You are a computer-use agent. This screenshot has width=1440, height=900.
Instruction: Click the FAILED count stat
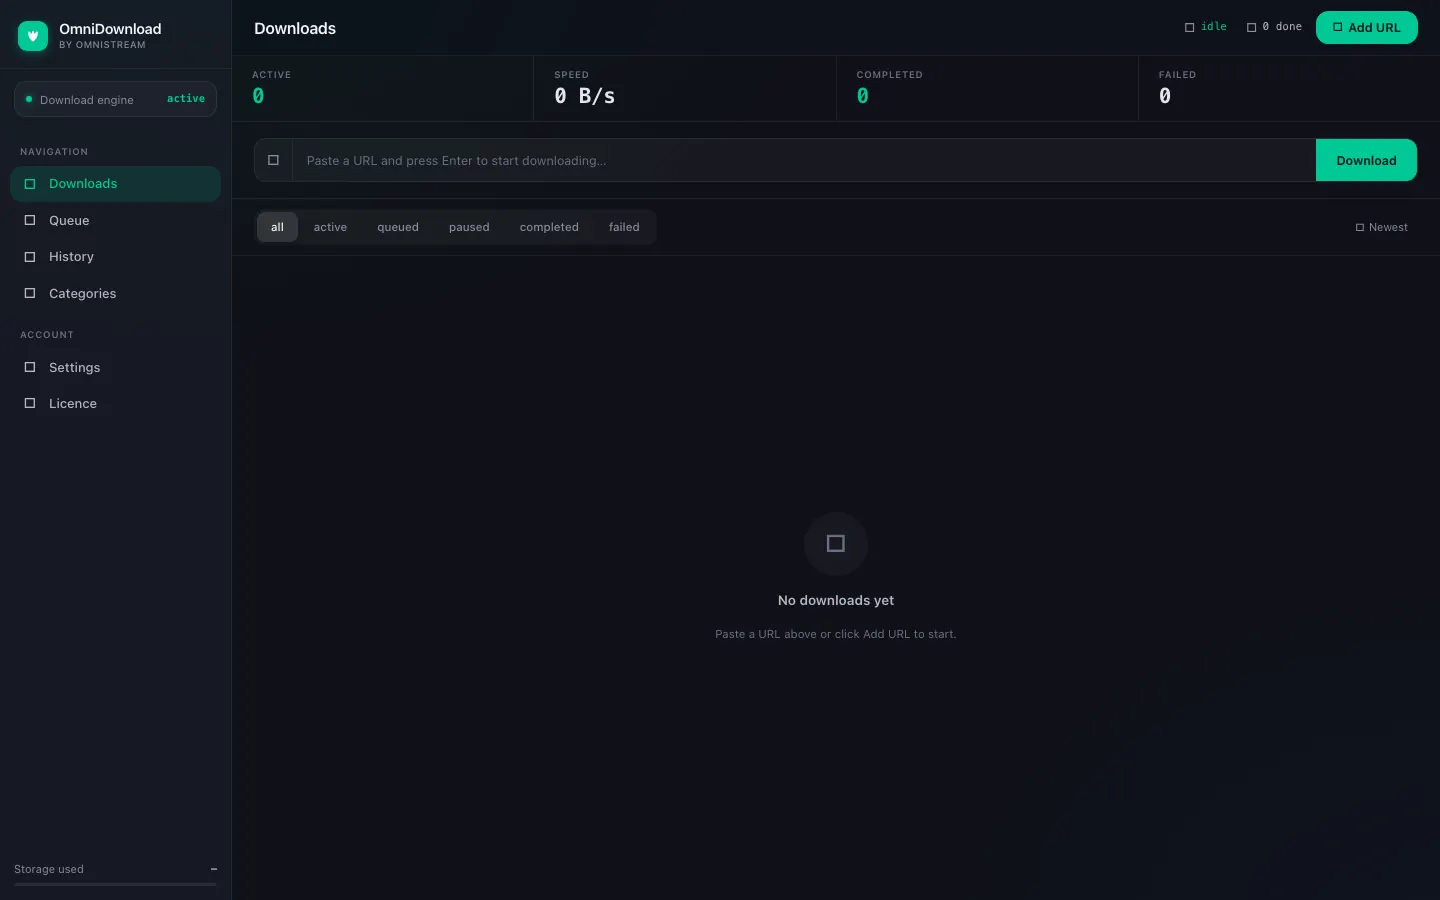coord(1165,96)
